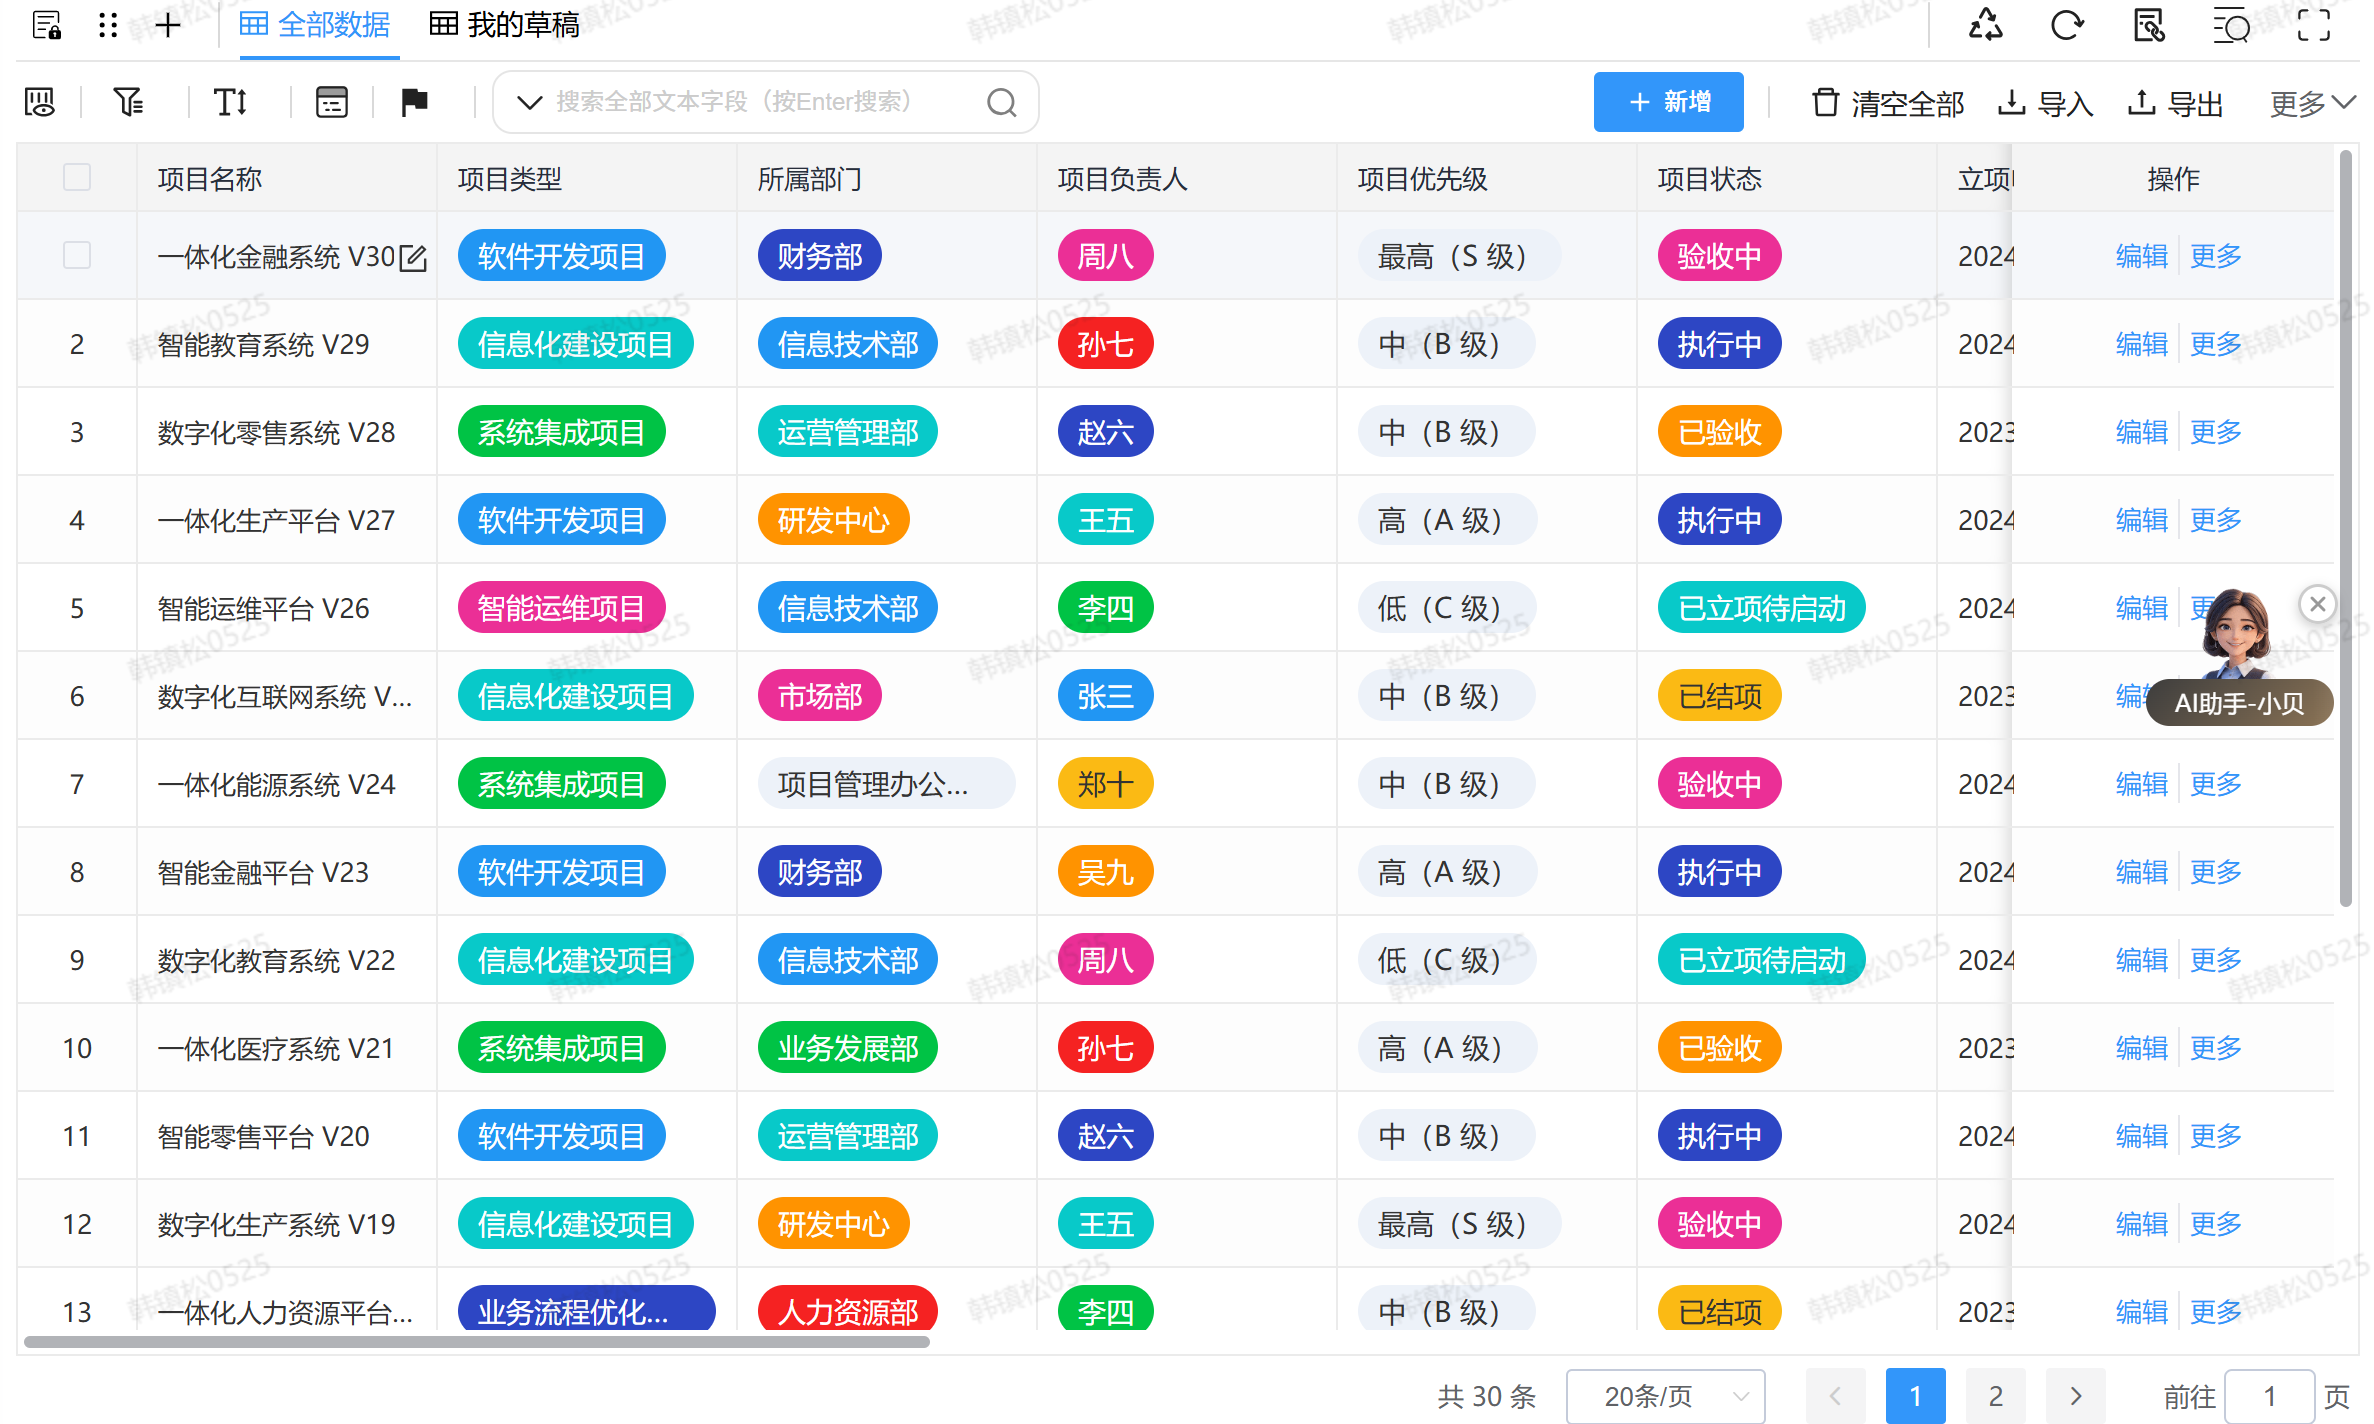This screenshot has height=1424, width=2374.
Task: Click 更多 for 智能教育系统 V29 row
Action: coord(2215,344)
